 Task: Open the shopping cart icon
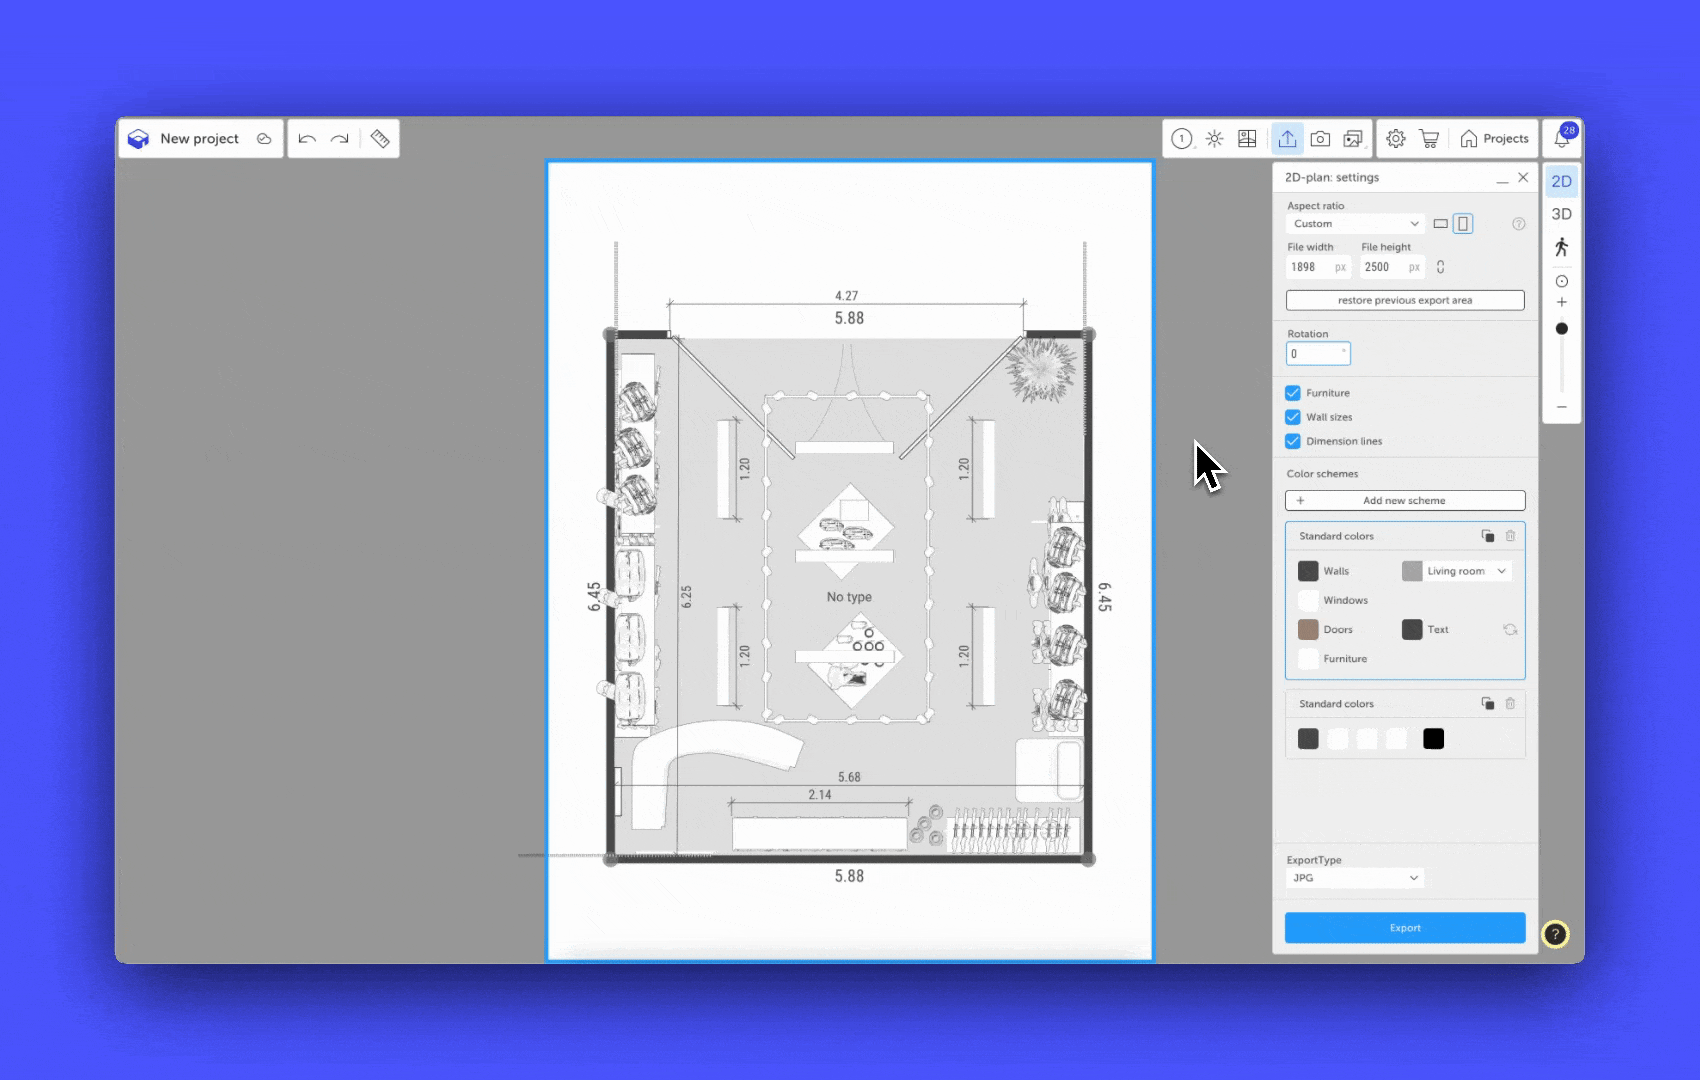click(1429, 139)
